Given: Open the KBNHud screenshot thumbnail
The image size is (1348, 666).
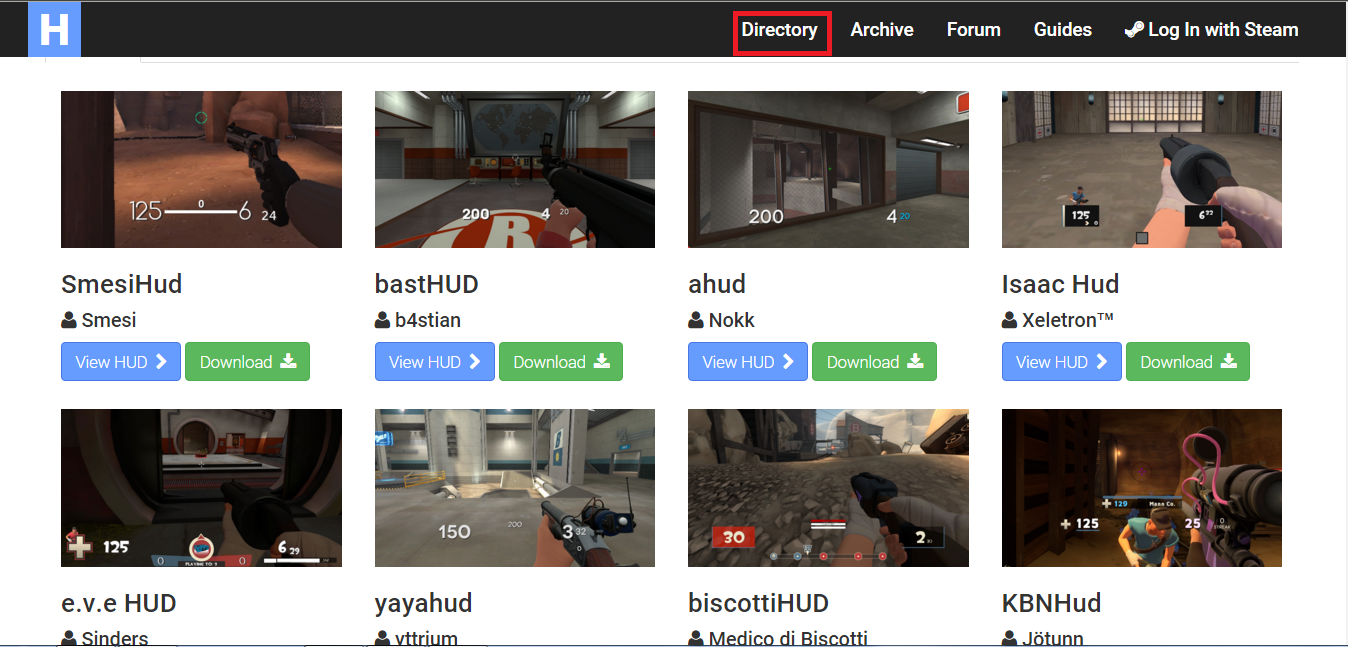Looking at the screenshot, I should 1142,488.
